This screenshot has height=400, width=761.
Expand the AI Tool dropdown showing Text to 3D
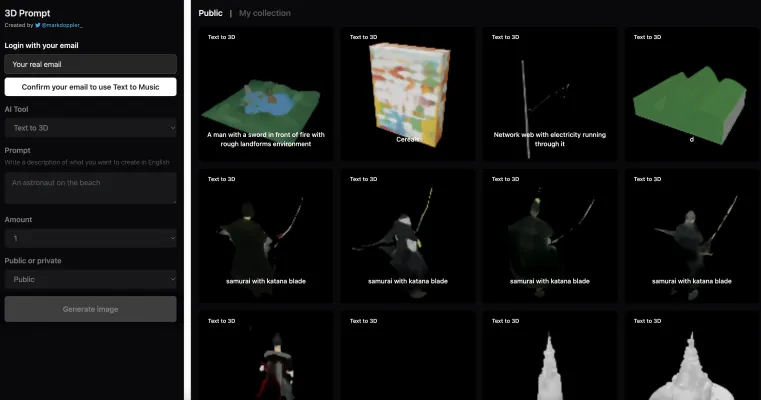(90, 127)
